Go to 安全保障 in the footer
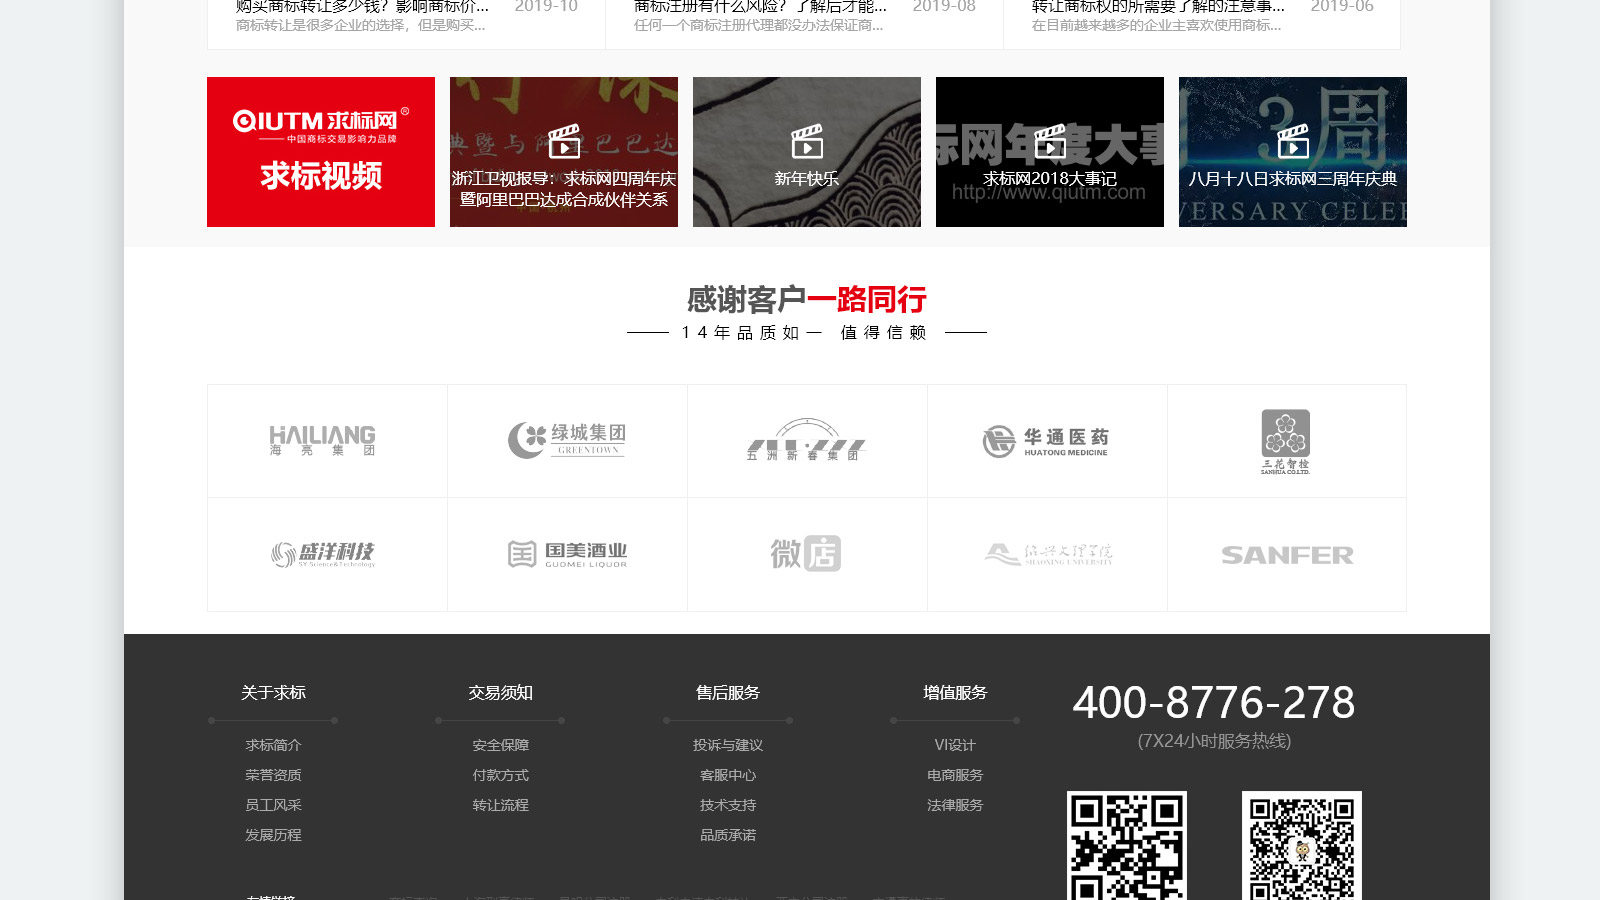1600x900 pixels. (x=500, y=745)
